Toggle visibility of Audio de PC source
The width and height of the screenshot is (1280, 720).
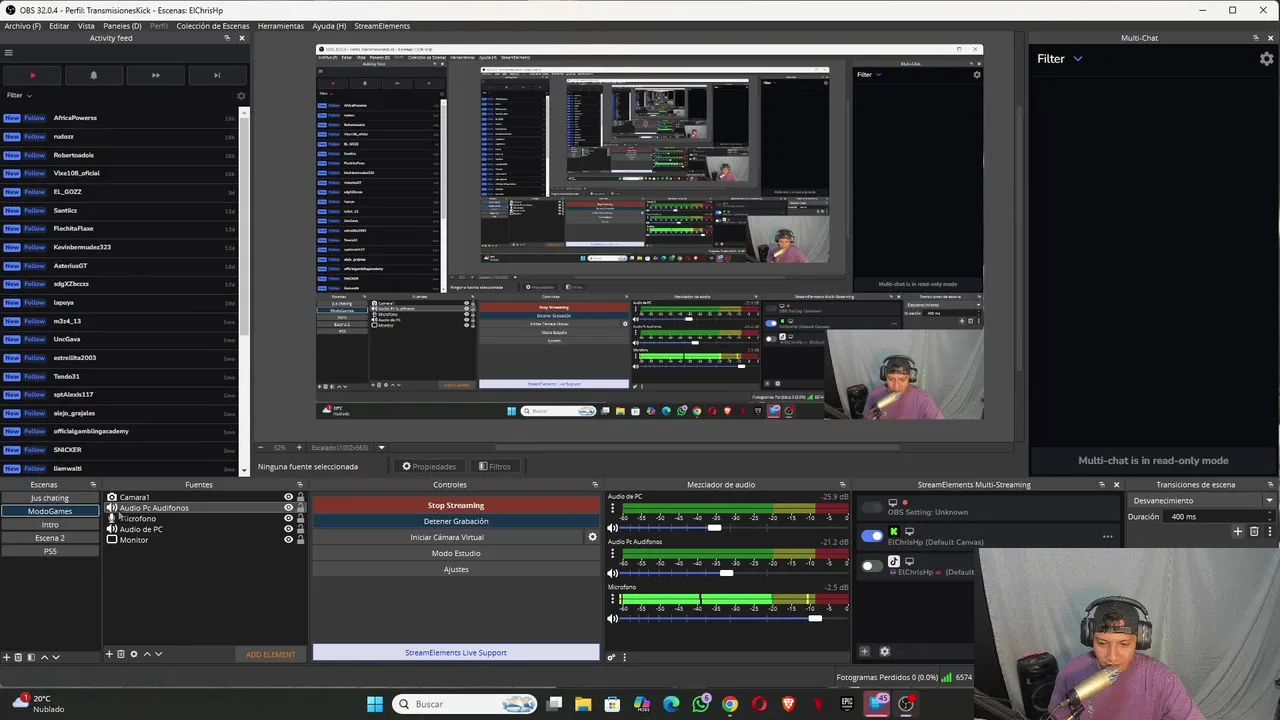(x=288, y=529)
